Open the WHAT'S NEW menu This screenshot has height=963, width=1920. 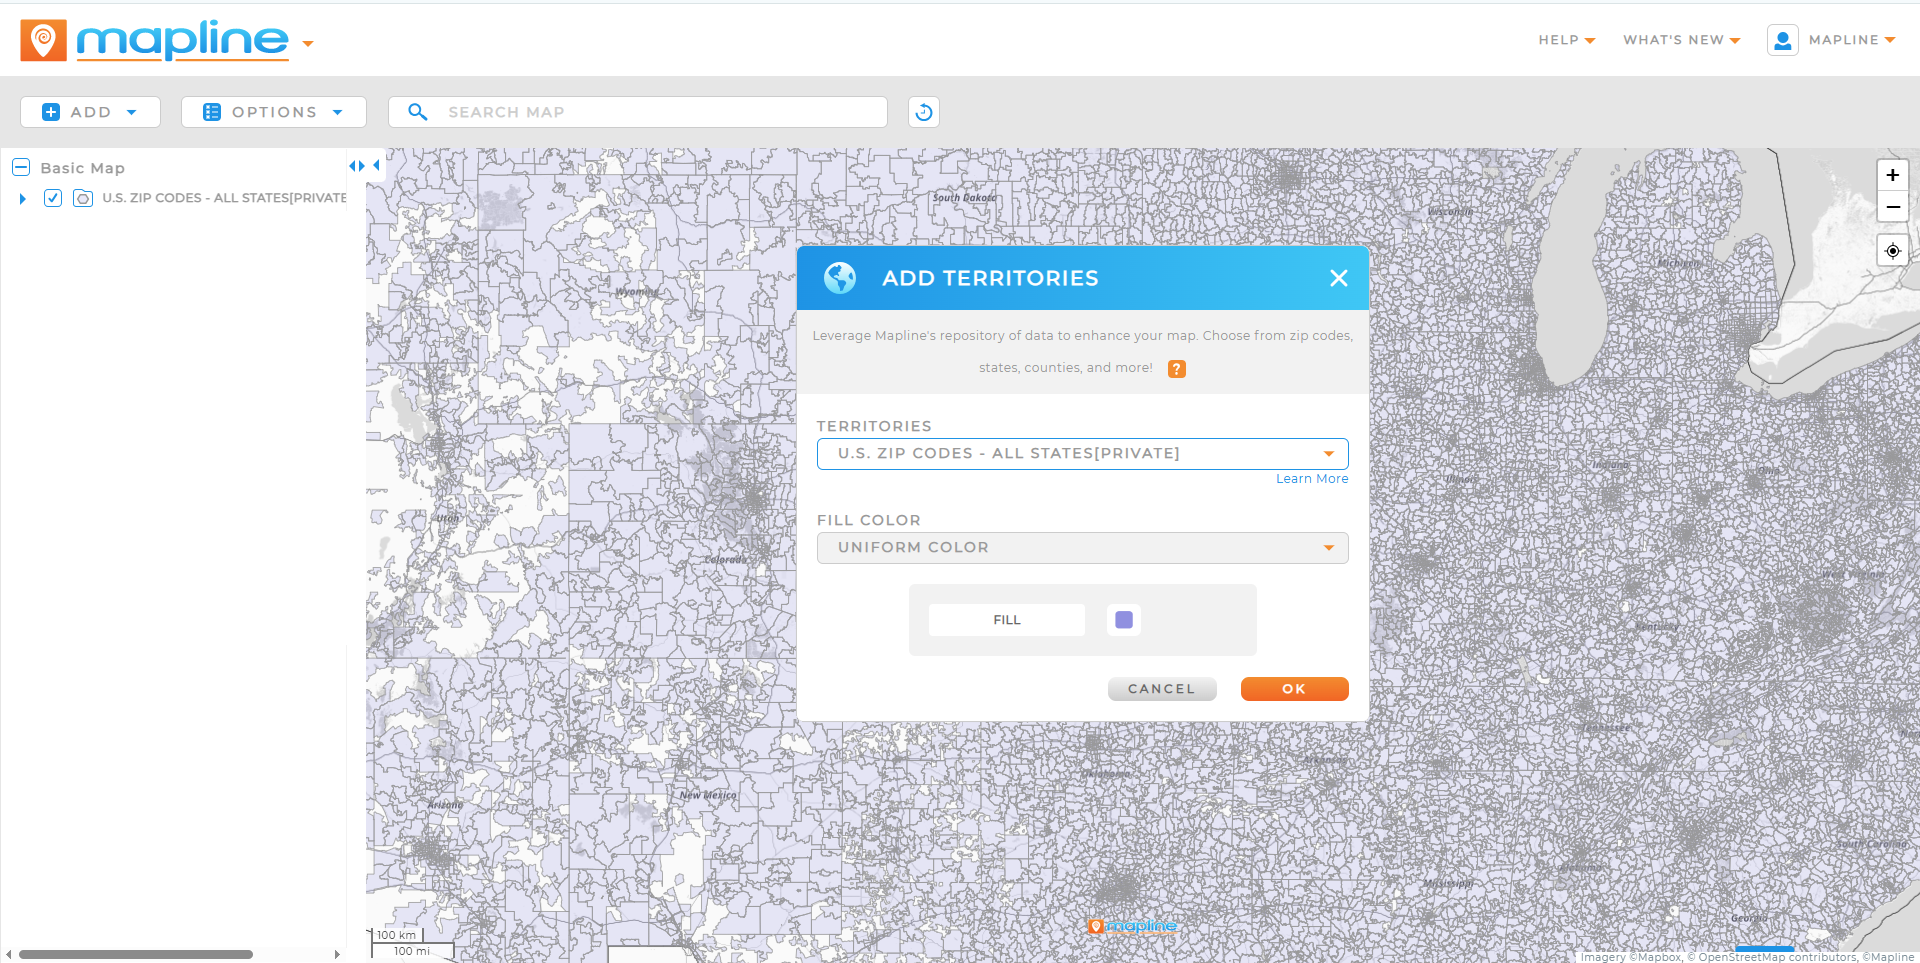pos(1681,40)
